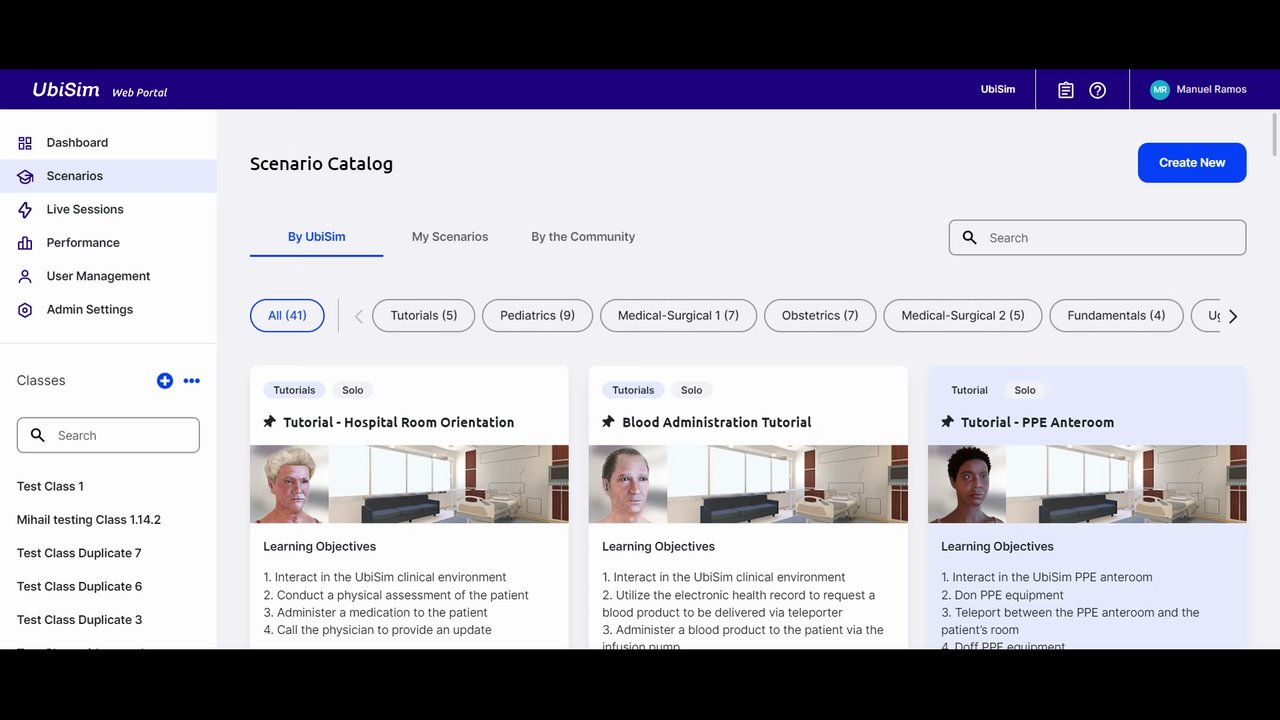Open Tutorial - Hospital Room Orientation title
The height and width of the screenshot is (720, 1280).
click(398, 422)
